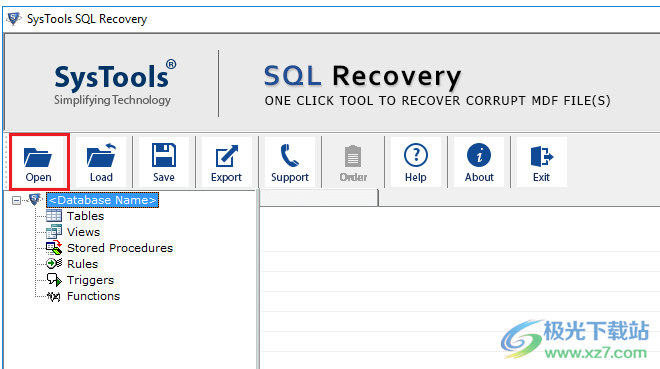Click the SysTools title bar app icon
The height and width of the screenshot is (369, 660).
click(14, 19)
